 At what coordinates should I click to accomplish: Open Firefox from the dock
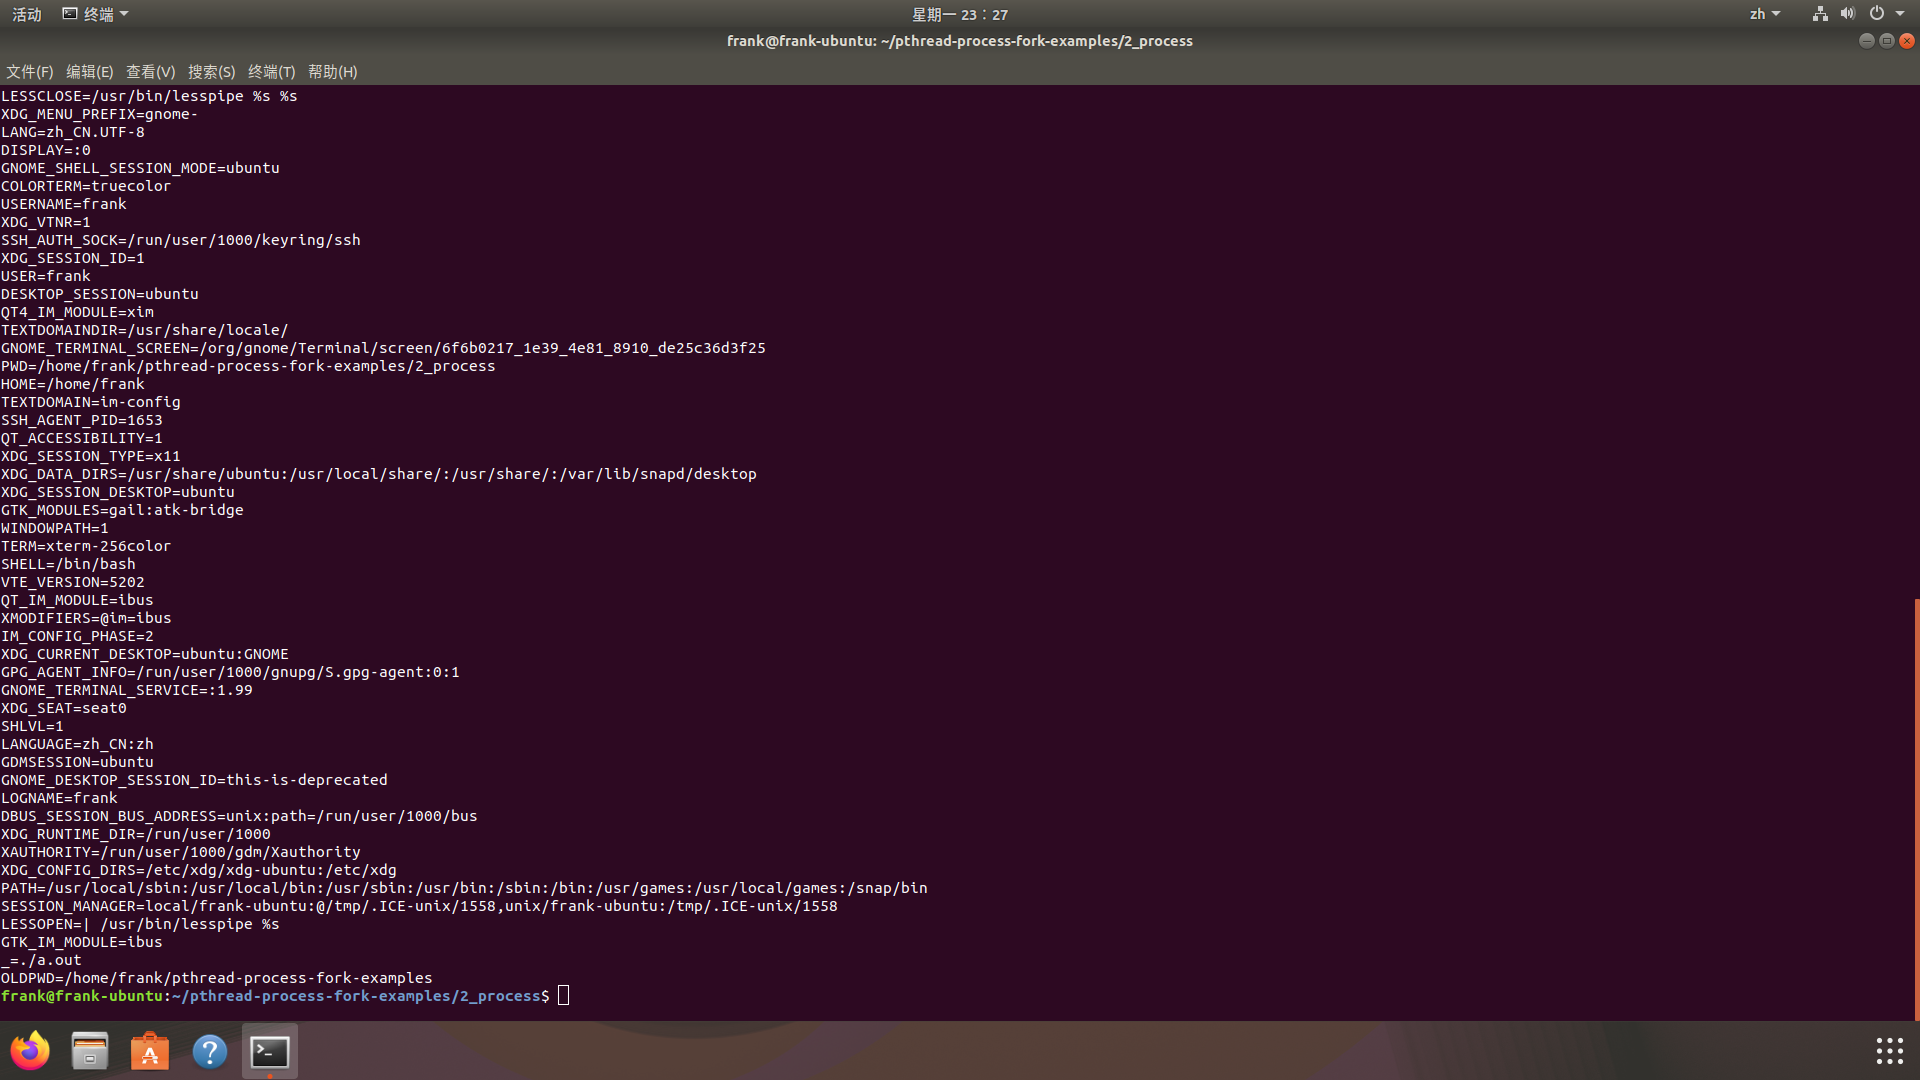30,1051
